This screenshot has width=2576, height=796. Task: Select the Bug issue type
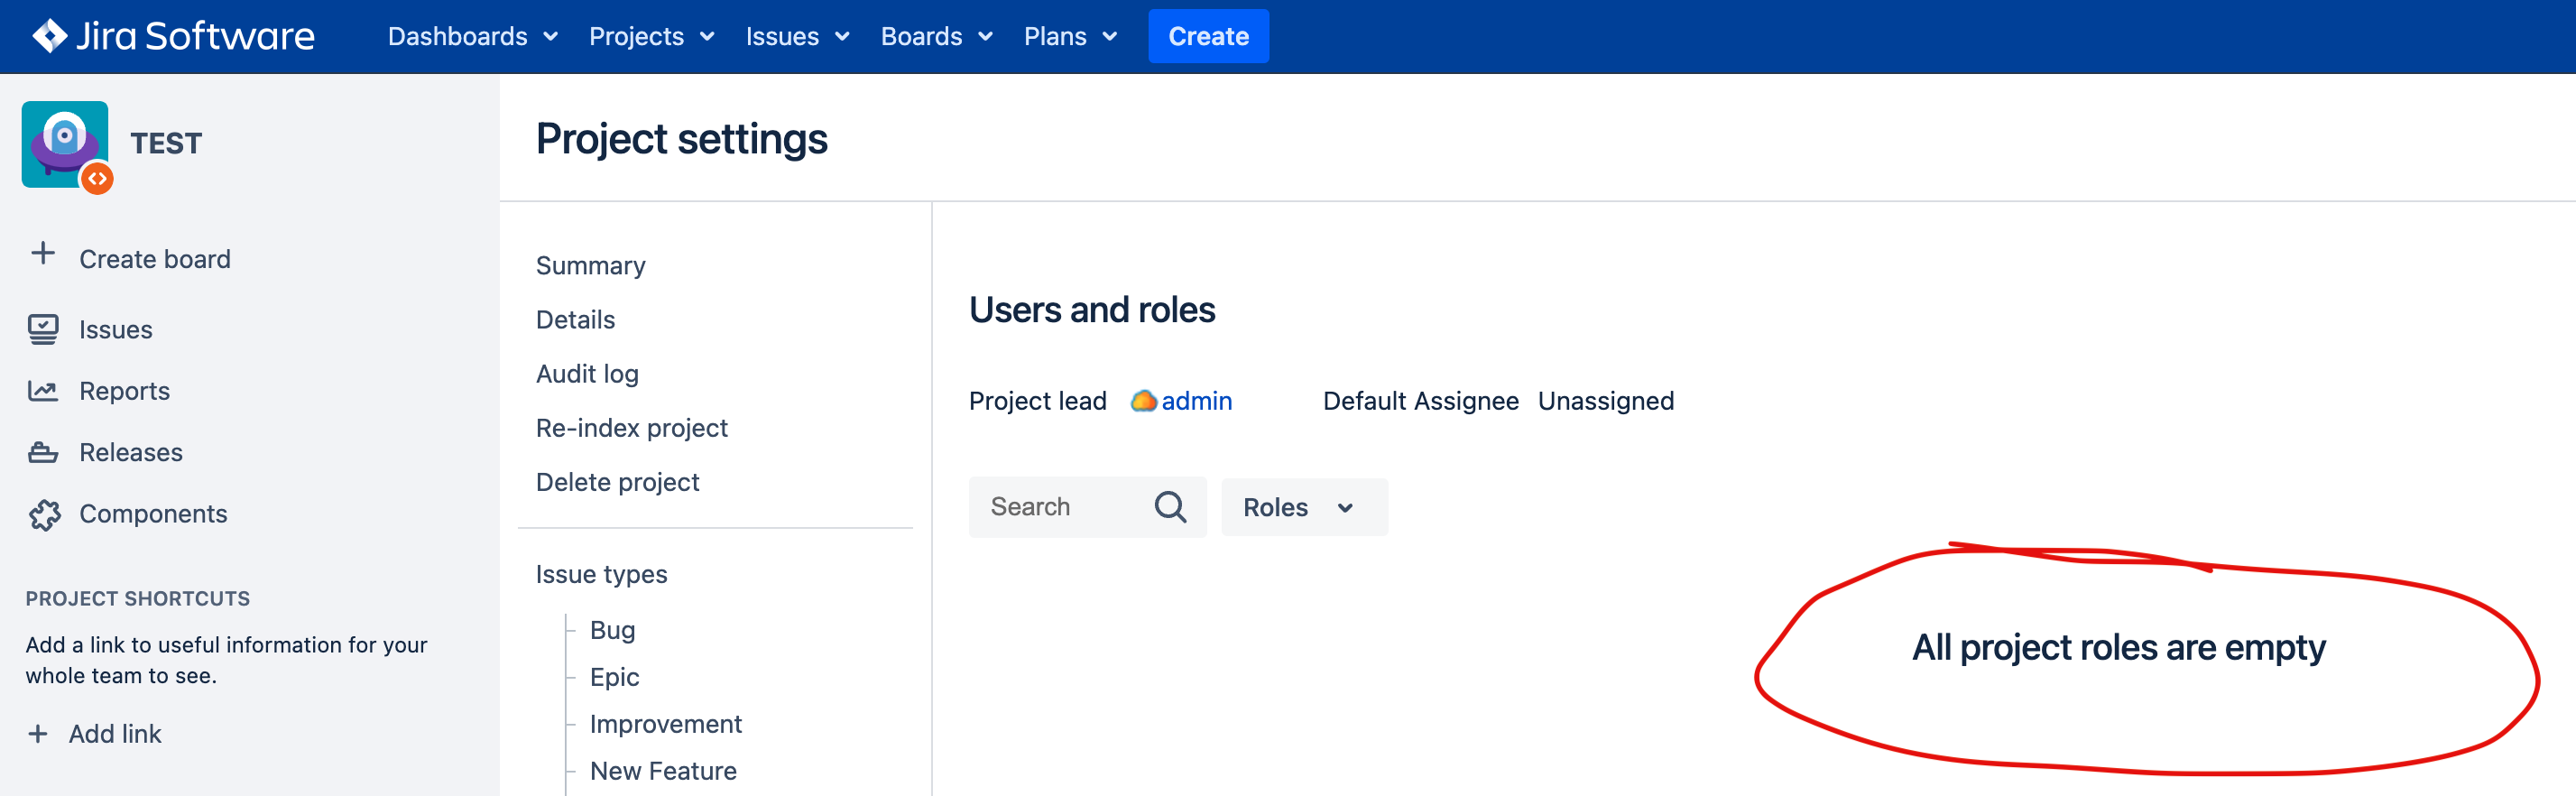[x=612, y=630]
